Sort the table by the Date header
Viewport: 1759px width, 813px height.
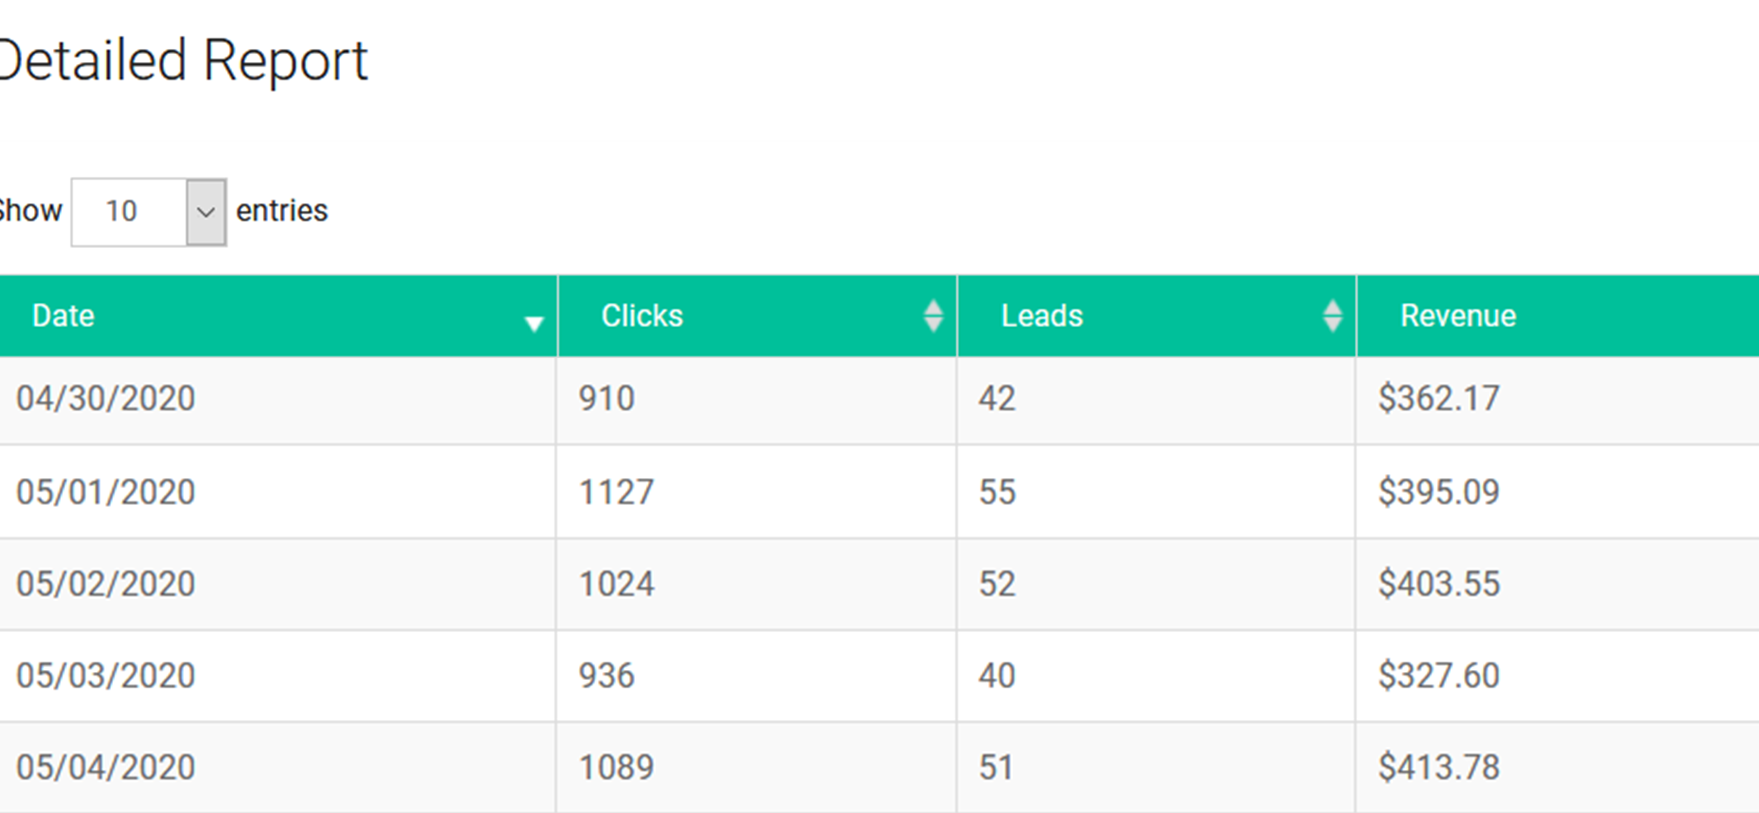pyautogui.click(x=63, y=316)
